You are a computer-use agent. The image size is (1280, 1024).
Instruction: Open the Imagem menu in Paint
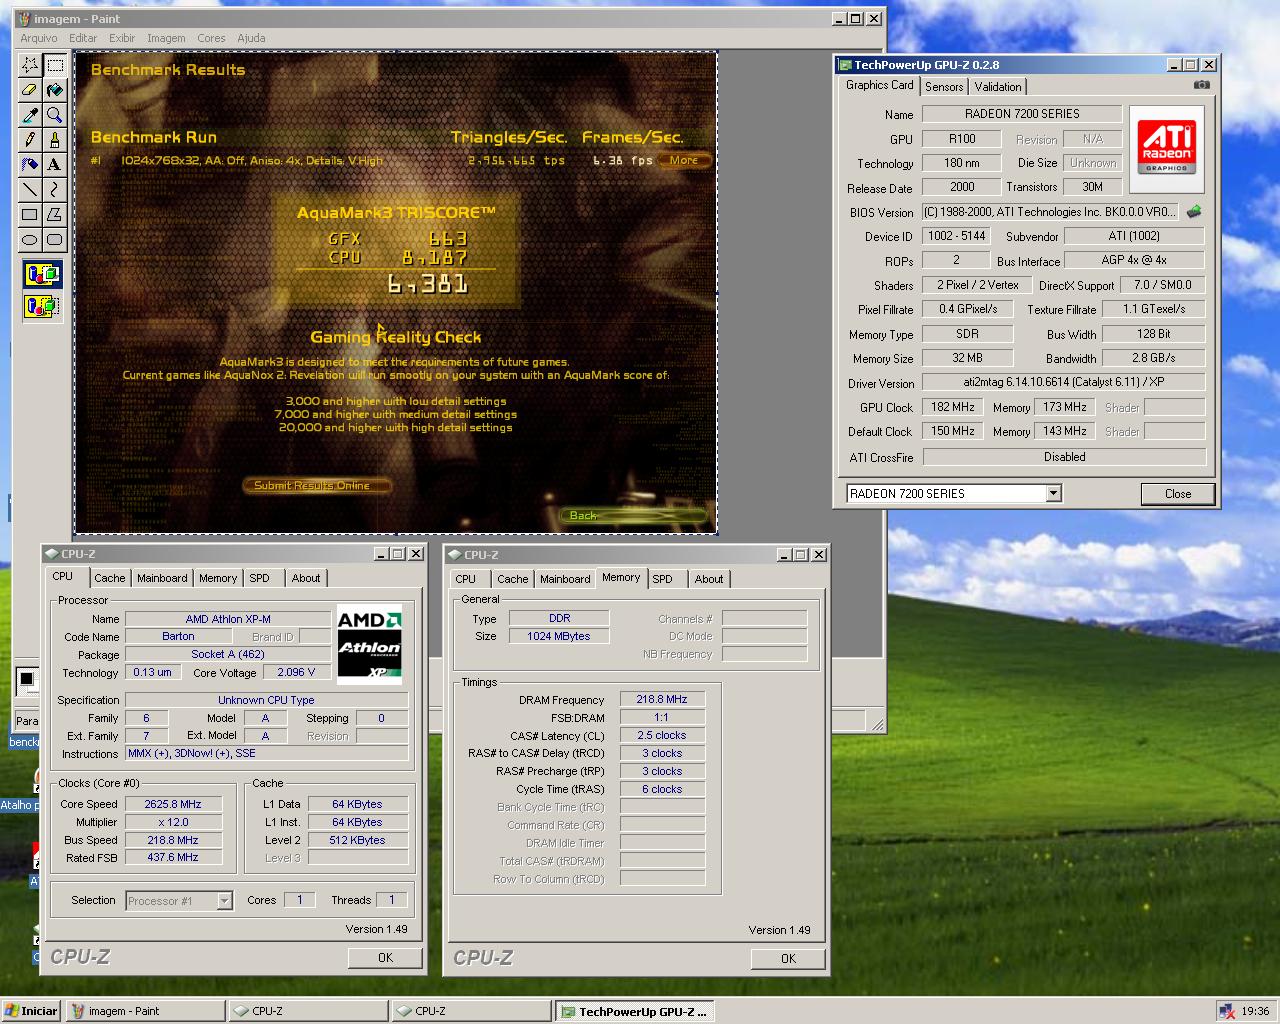pyautogui.click(x=166, y=38)
